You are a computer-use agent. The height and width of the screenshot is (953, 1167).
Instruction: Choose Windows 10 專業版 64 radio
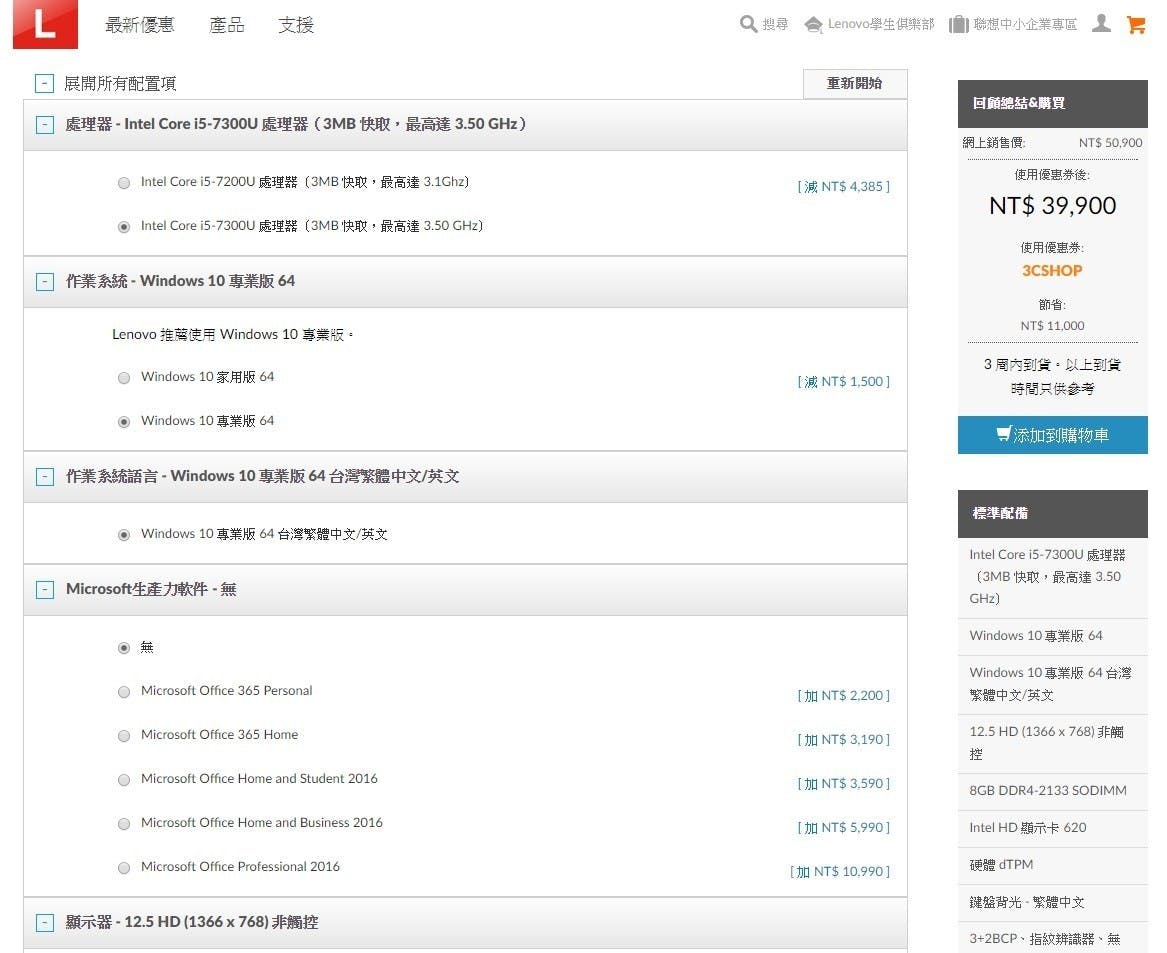pyautogui.click(x=124, y=421)
